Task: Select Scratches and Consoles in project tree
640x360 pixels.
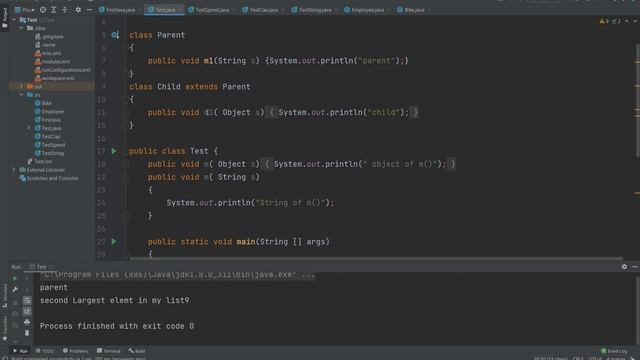Action: (x=49, y=178)
